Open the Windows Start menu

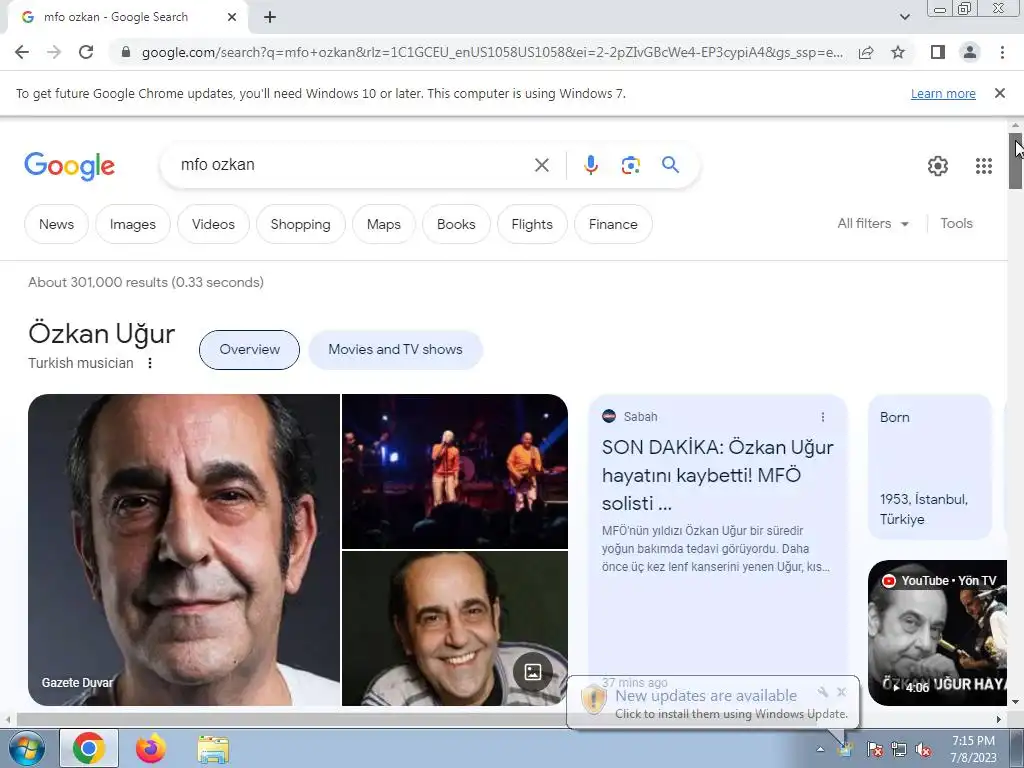(26, 748)
